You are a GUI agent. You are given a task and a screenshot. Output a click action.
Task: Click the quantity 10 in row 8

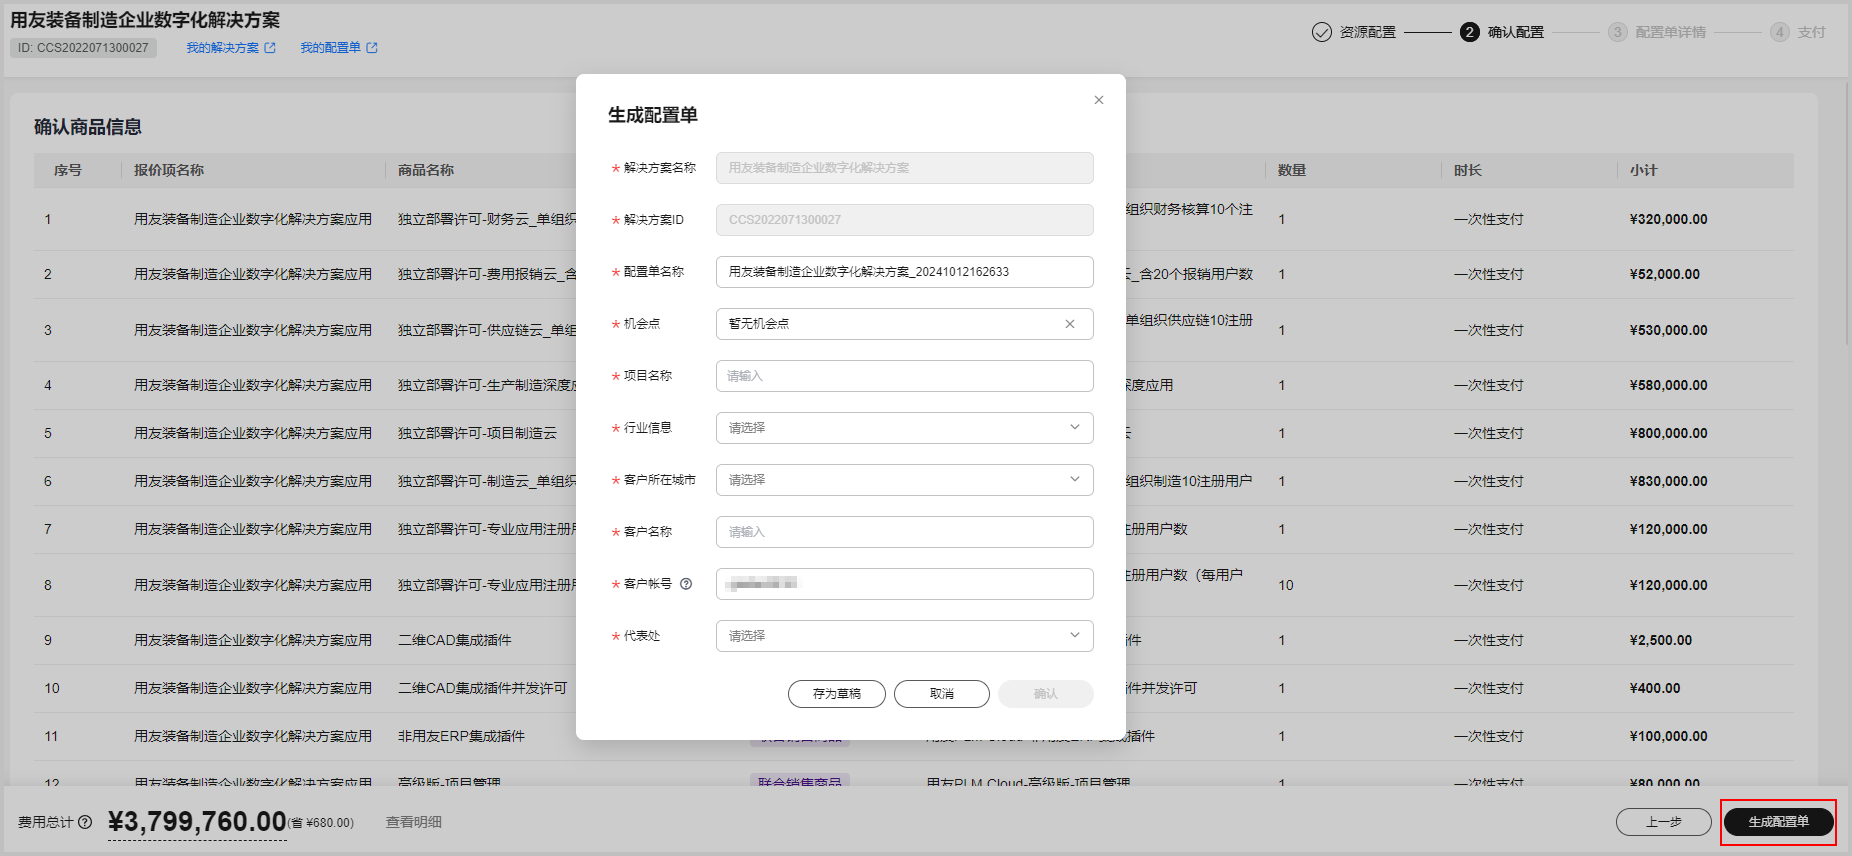[x=1286, y=585]
